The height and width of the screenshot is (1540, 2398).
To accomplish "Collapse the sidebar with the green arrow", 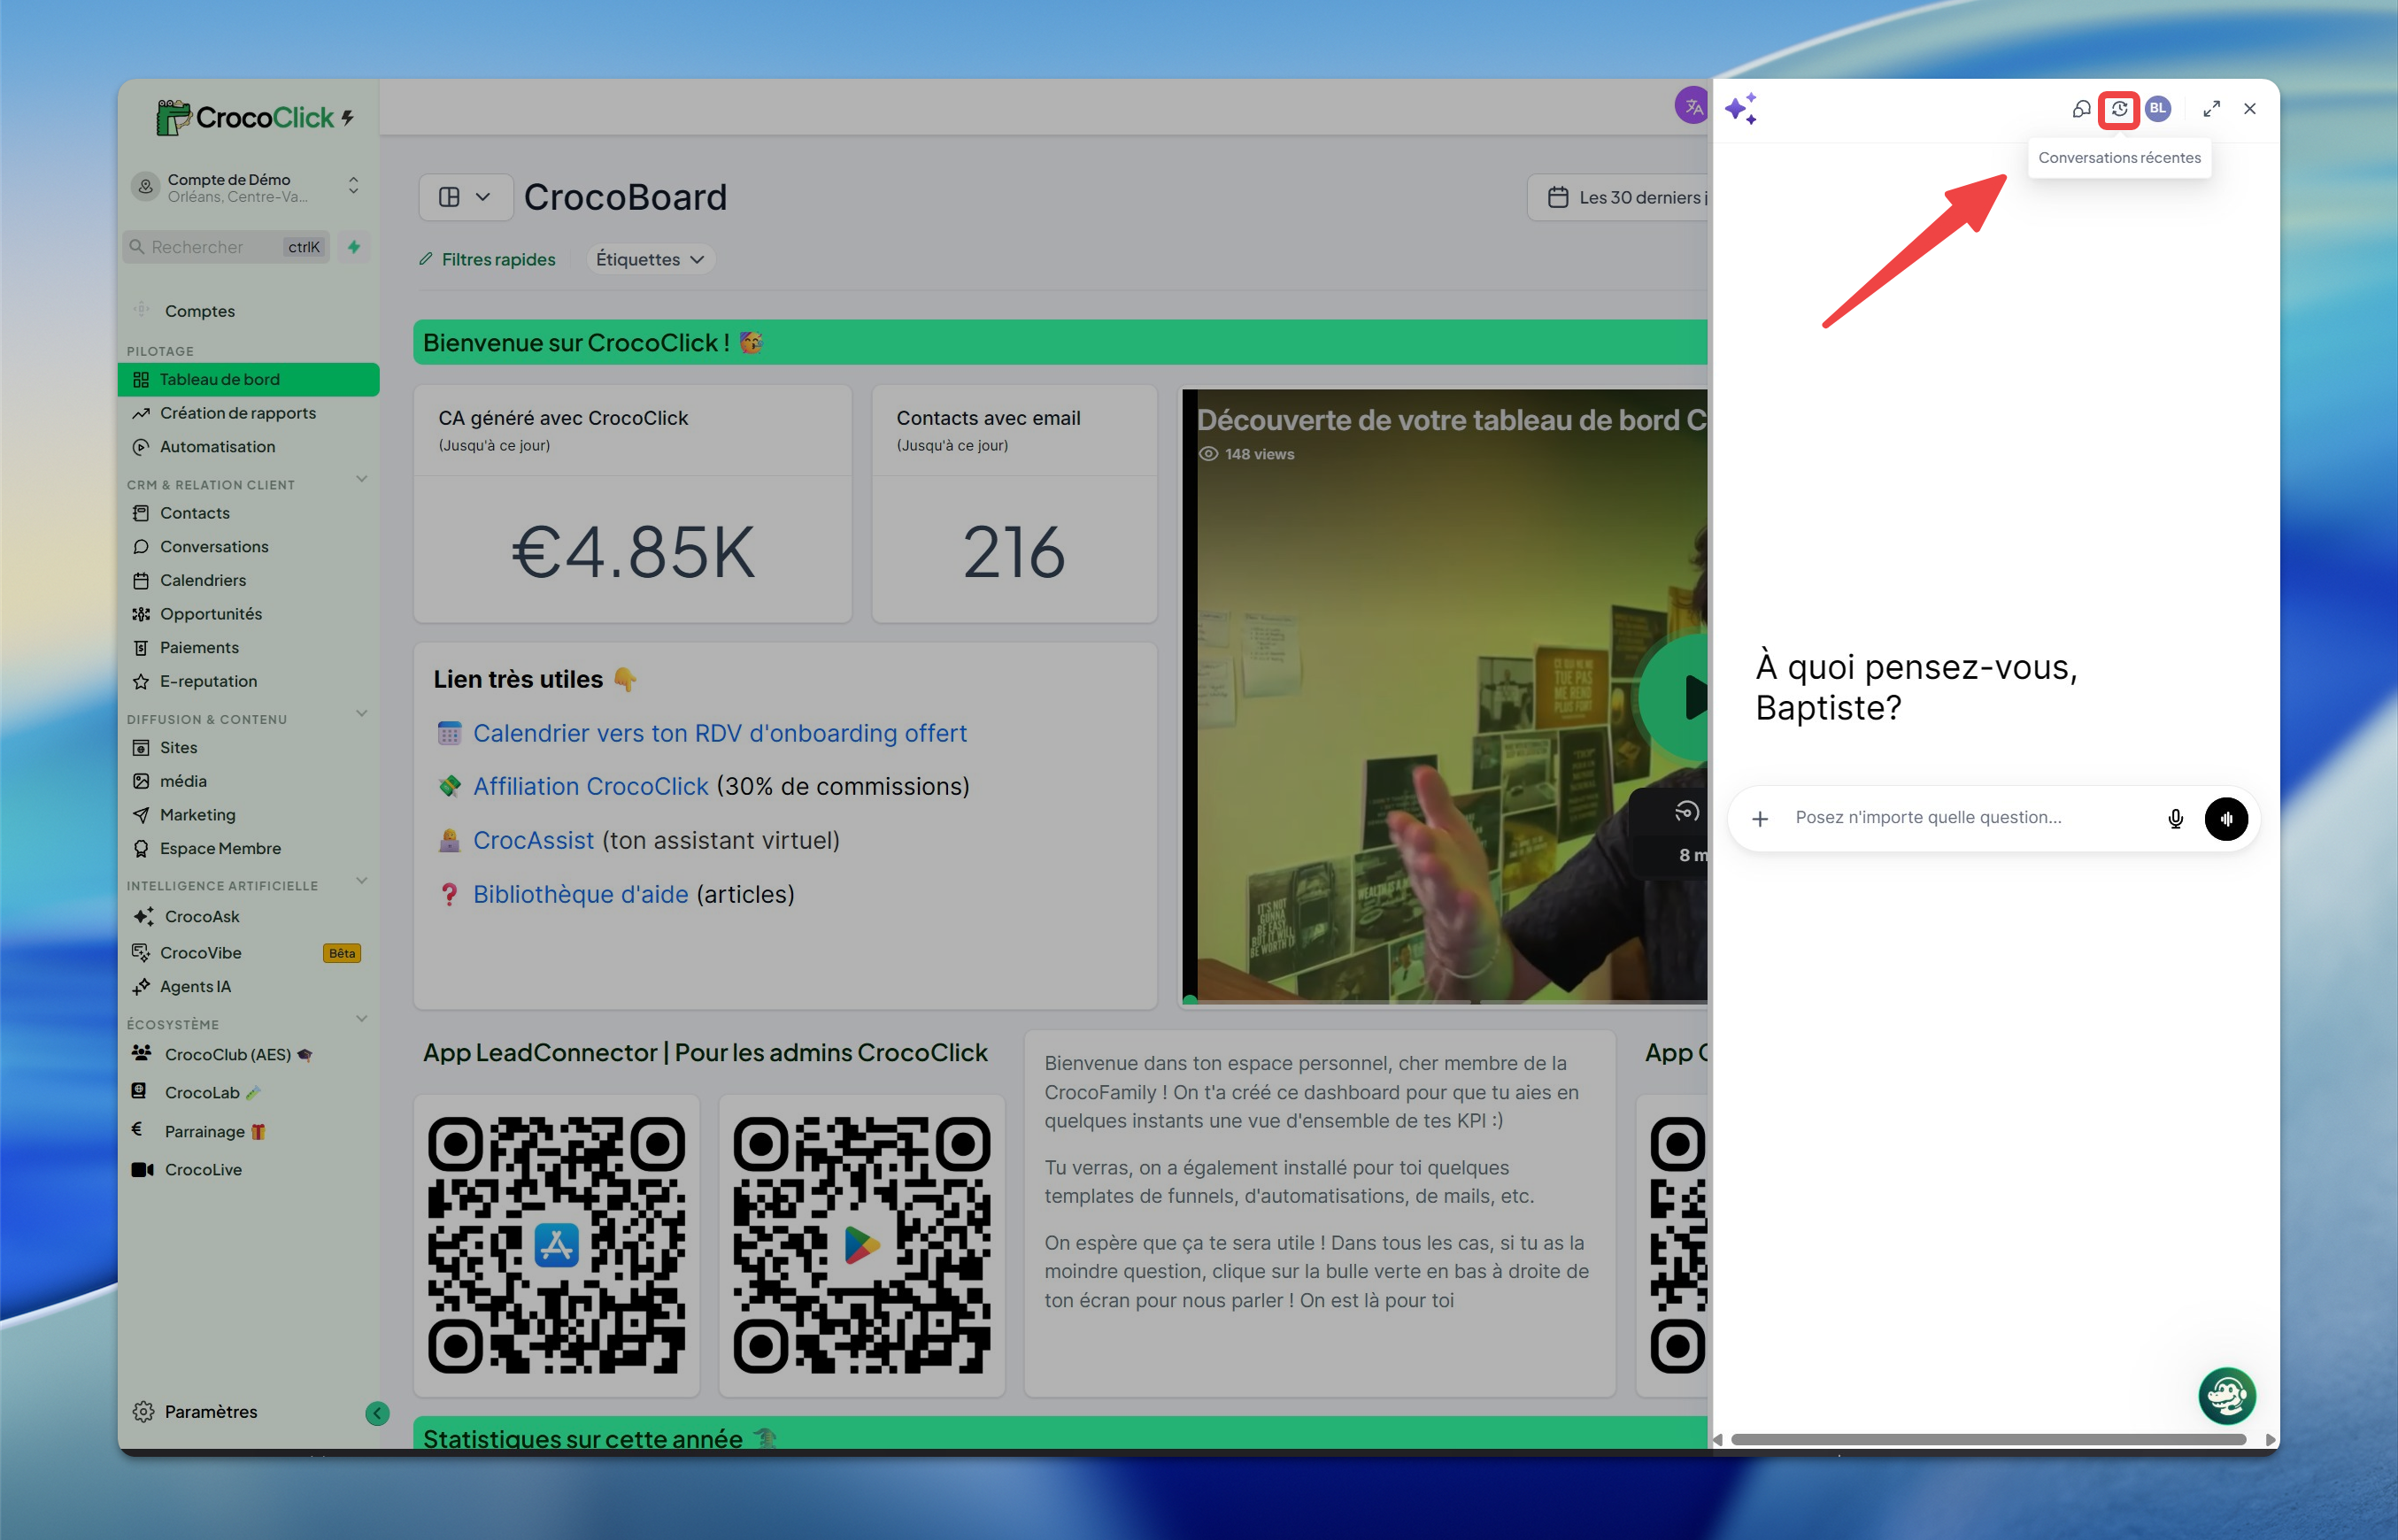I will (377, 1413).
